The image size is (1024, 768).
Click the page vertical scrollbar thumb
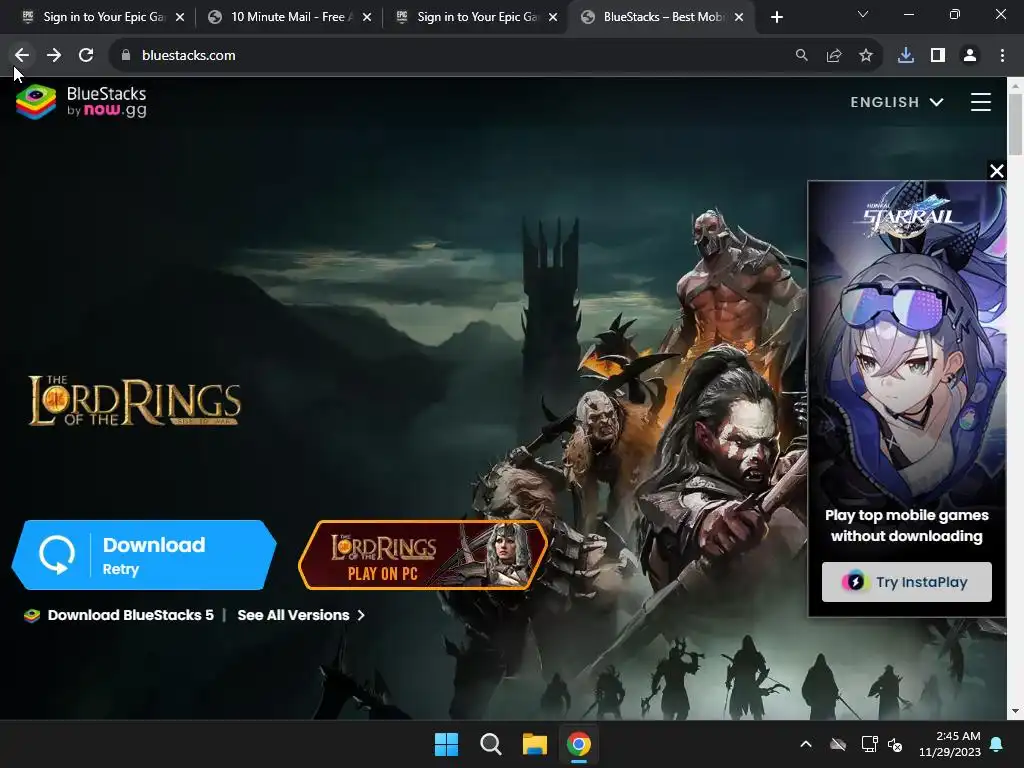(x=1015, y=124)
